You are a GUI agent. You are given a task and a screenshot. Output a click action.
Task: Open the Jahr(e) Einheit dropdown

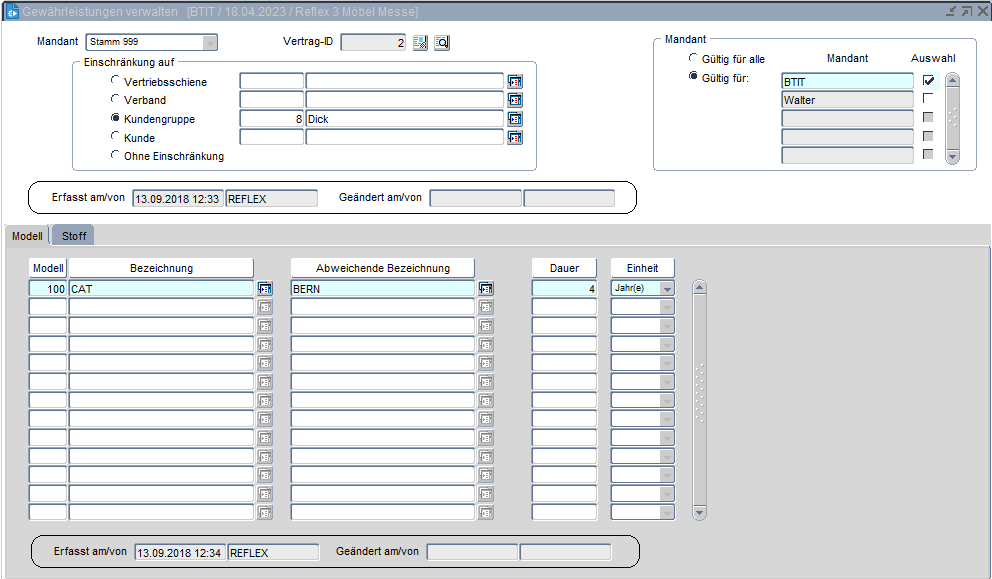(x=667, y=288)
